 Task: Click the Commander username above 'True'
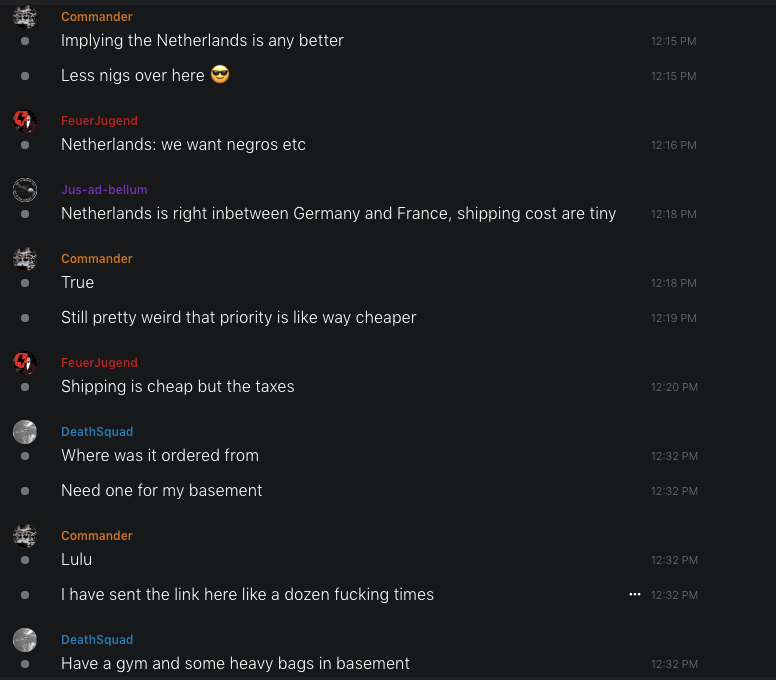(x=96, y=259)
